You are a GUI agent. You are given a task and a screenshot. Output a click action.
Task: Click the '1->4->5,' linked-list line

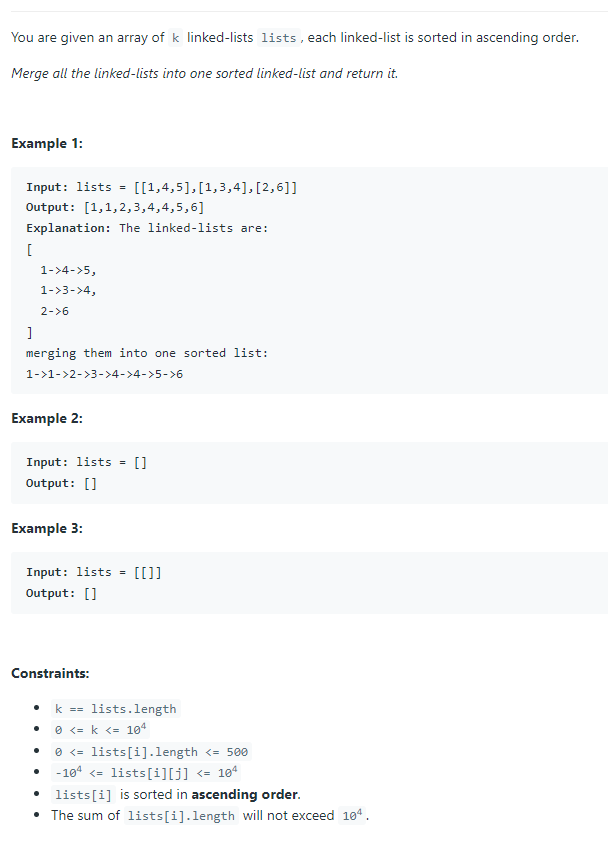pyautogui.click(x=68, y=270)
